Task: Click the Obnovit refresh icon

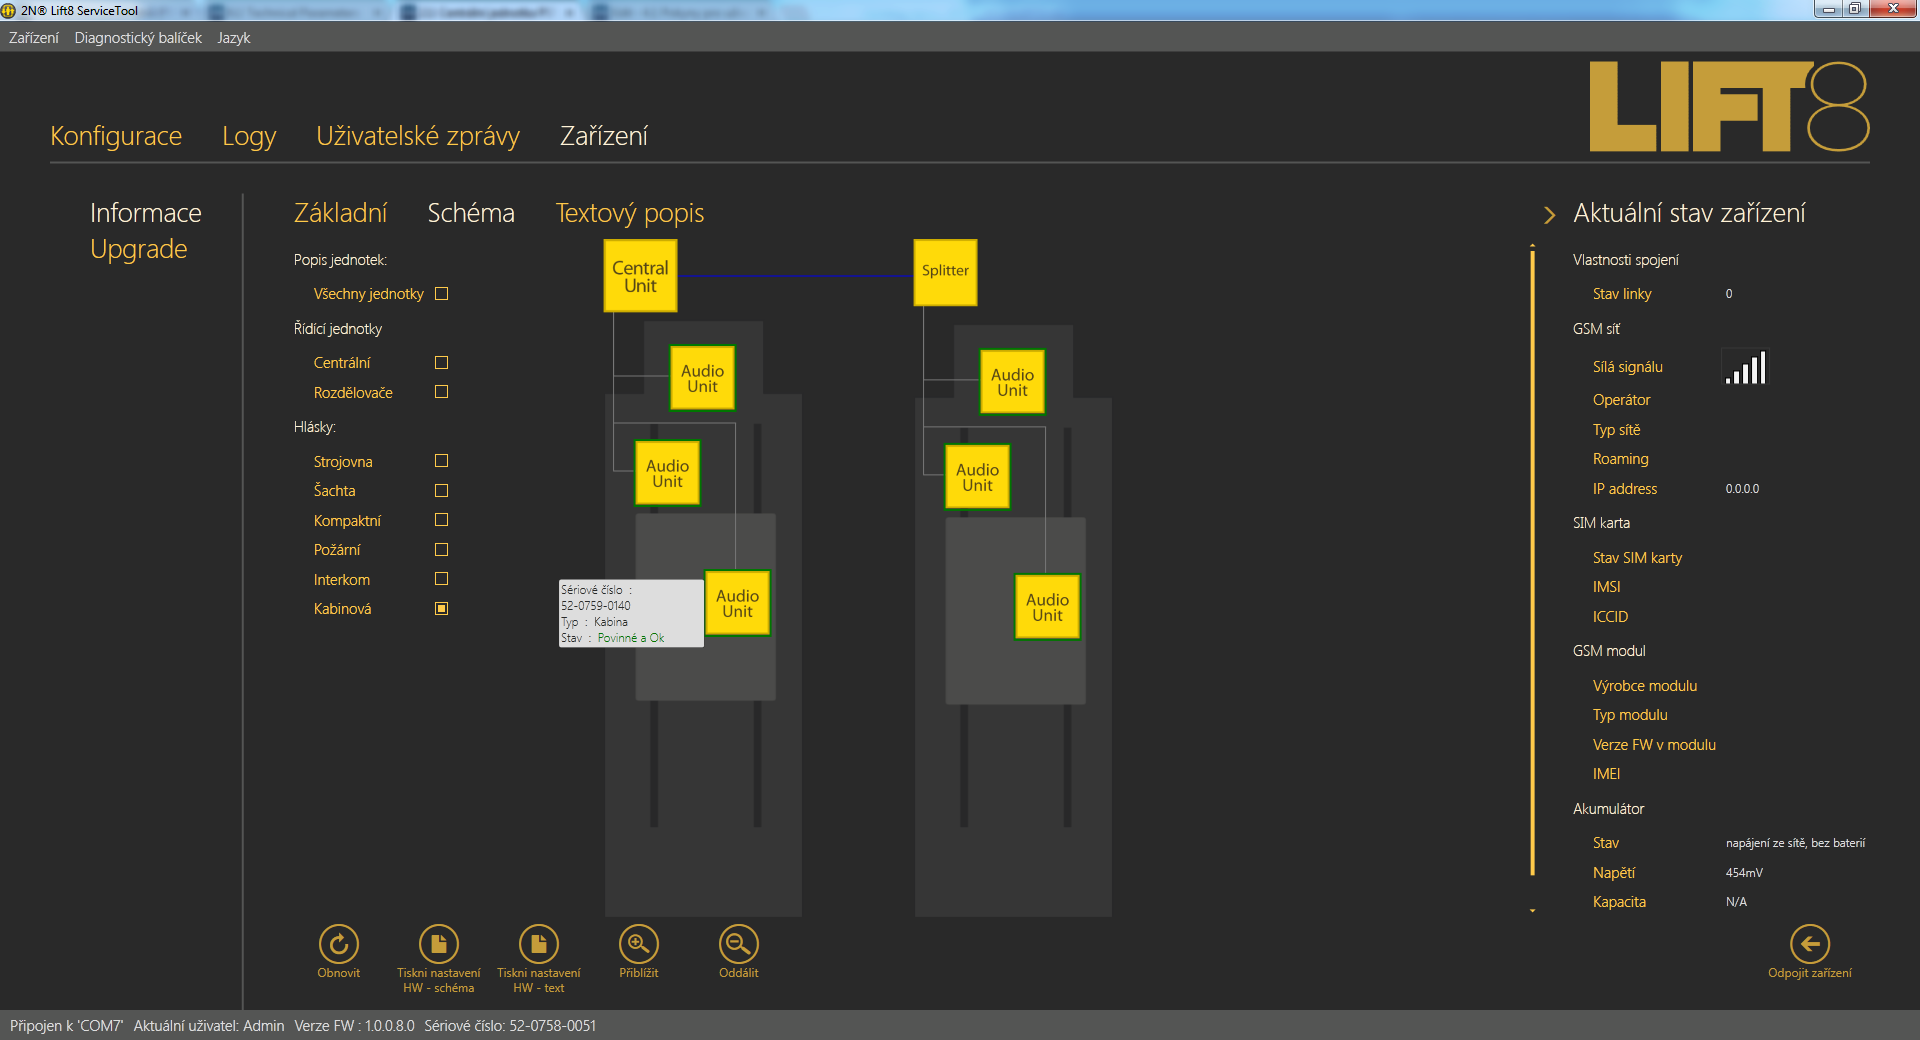Action: pos(339,944)
